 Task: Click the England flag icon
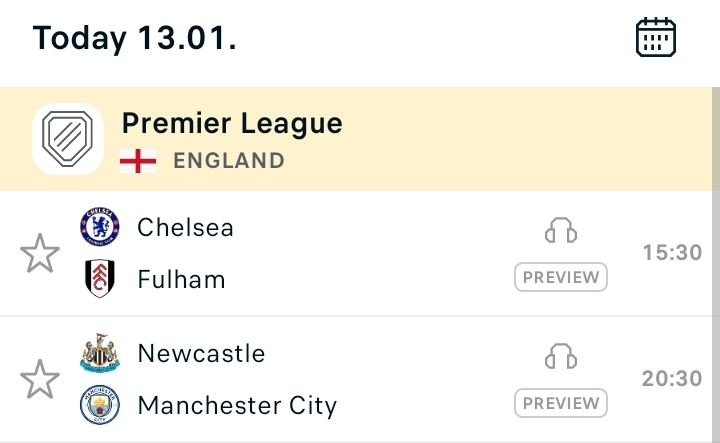click(x=138, y=161)
